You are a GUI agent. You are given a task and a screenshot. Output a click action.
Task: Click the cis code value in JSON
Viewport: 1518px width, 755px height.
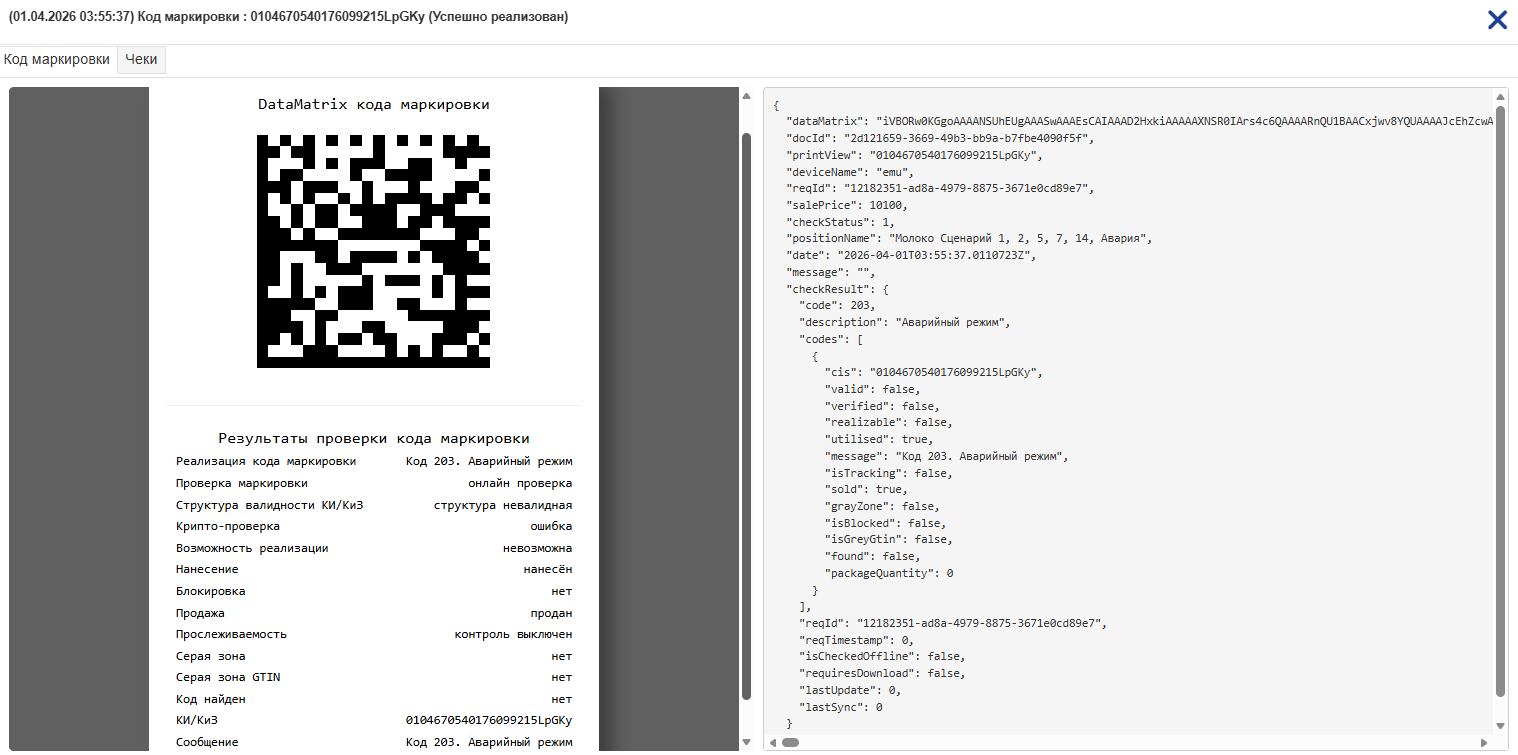pos(955,372)
